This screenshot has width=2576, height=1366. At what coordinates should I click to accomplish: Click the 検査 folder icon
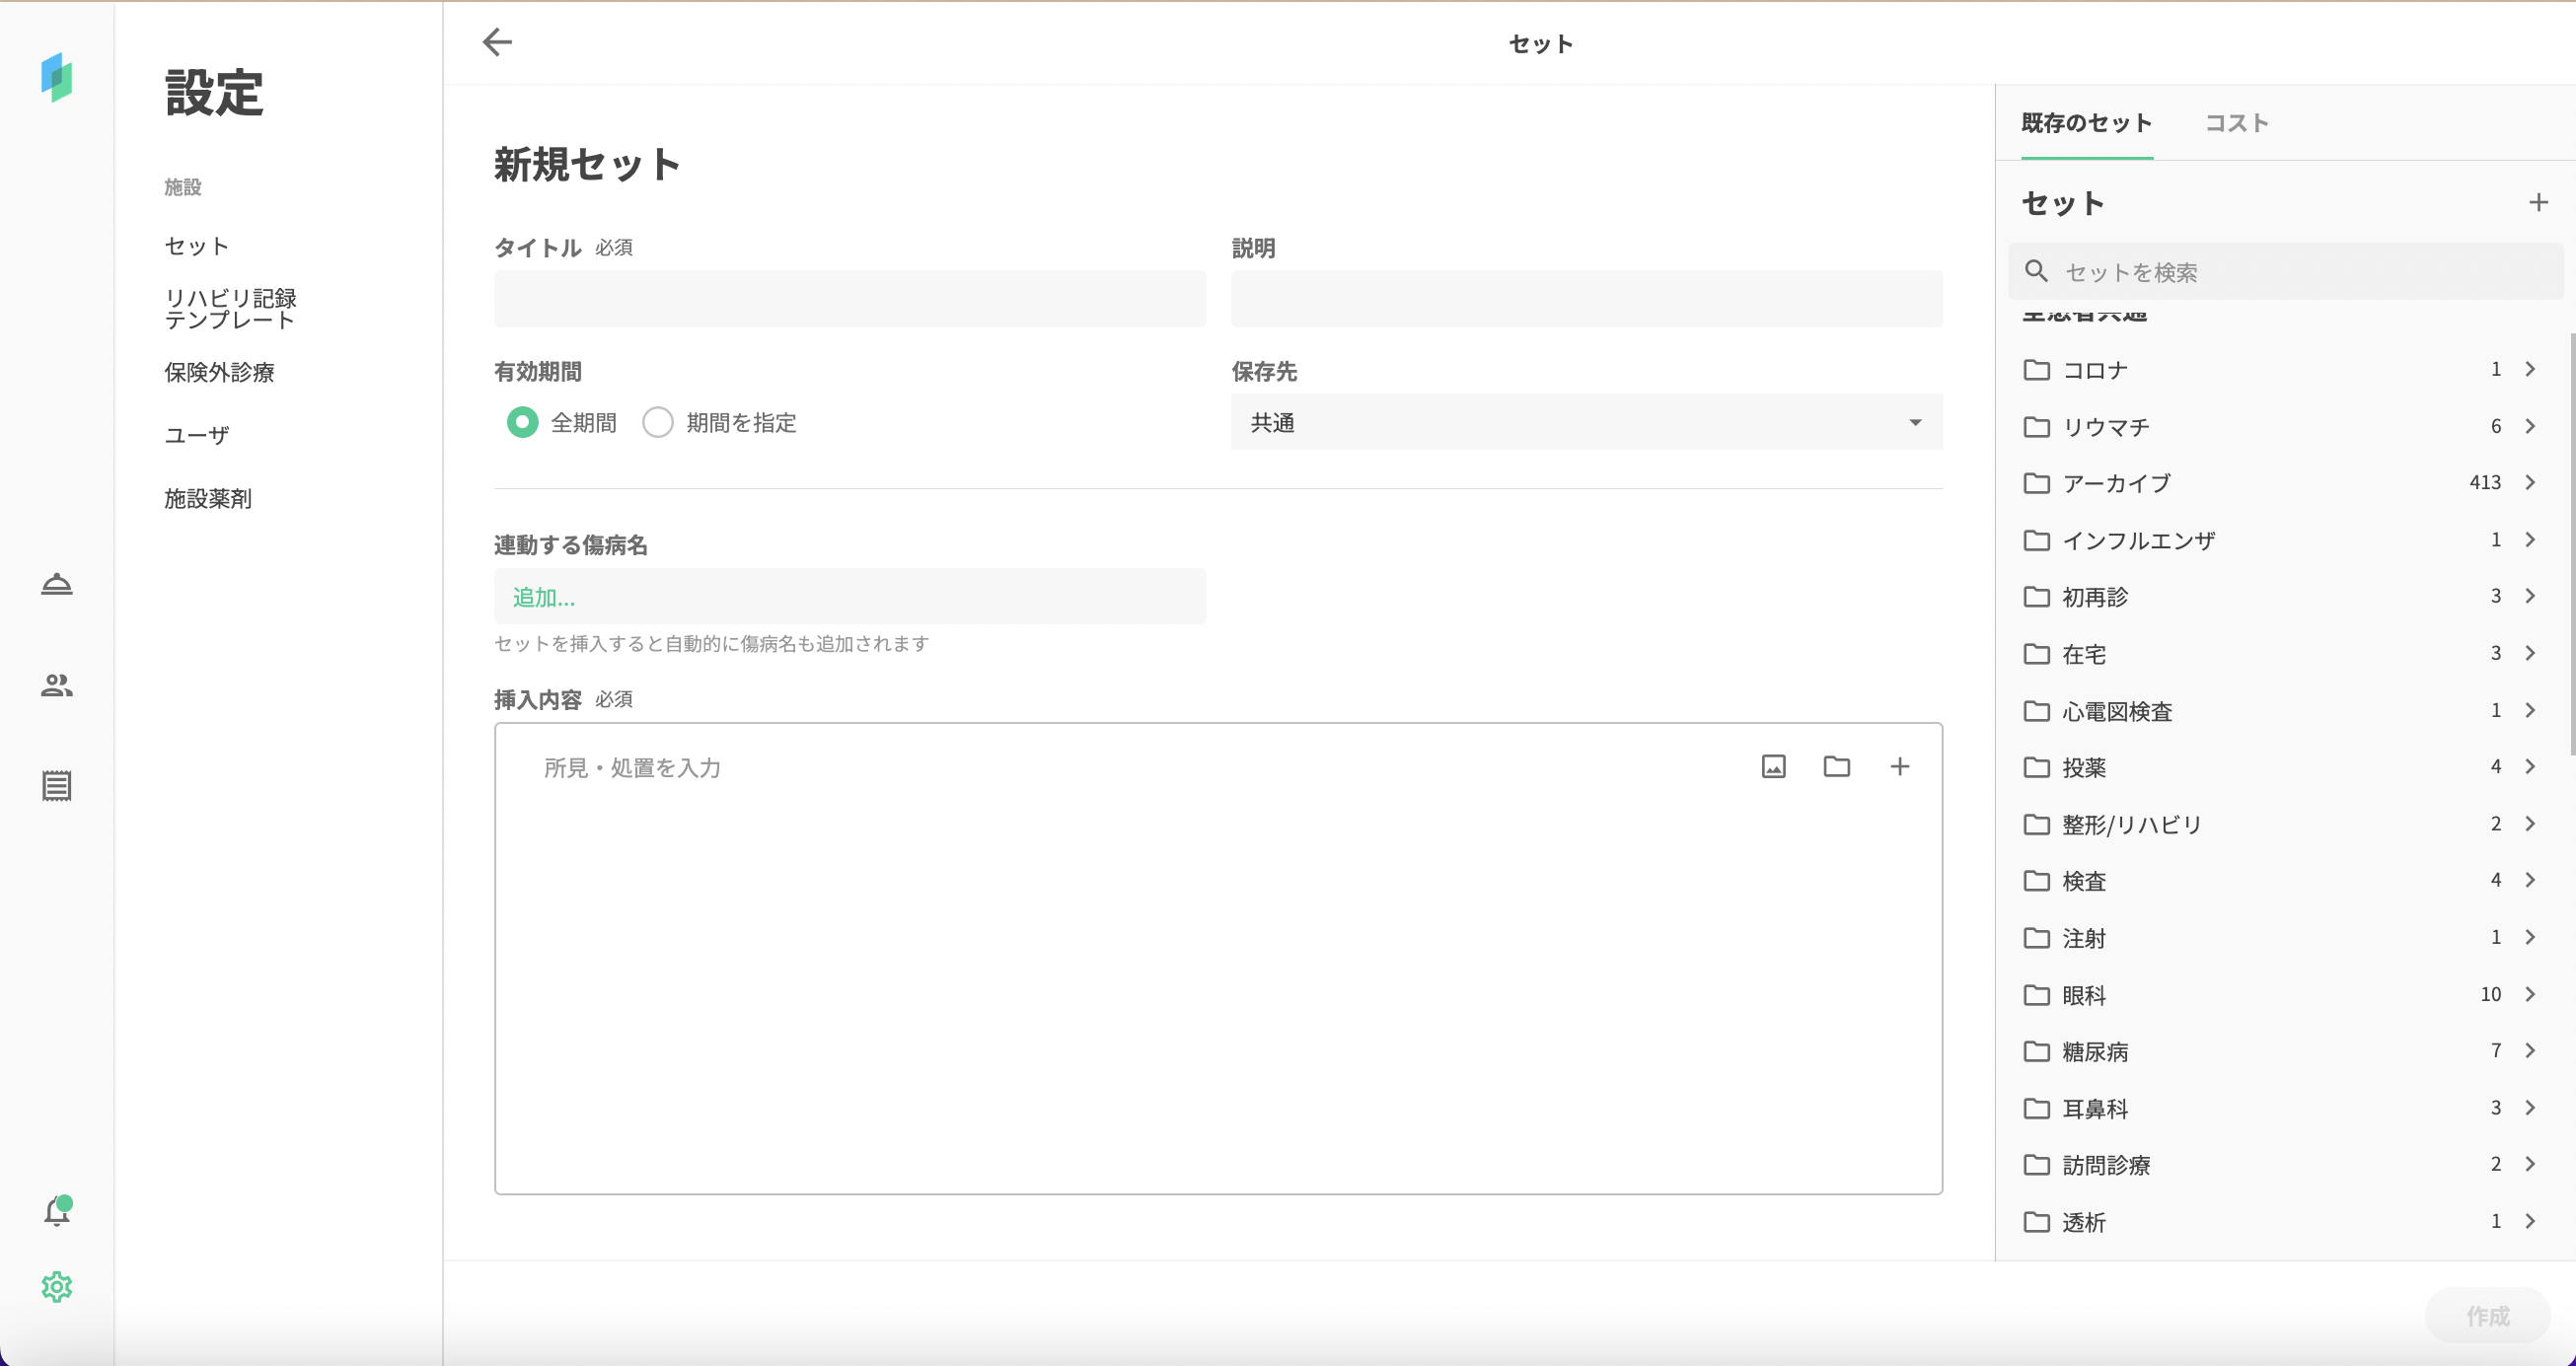[x=2036, y=881]
